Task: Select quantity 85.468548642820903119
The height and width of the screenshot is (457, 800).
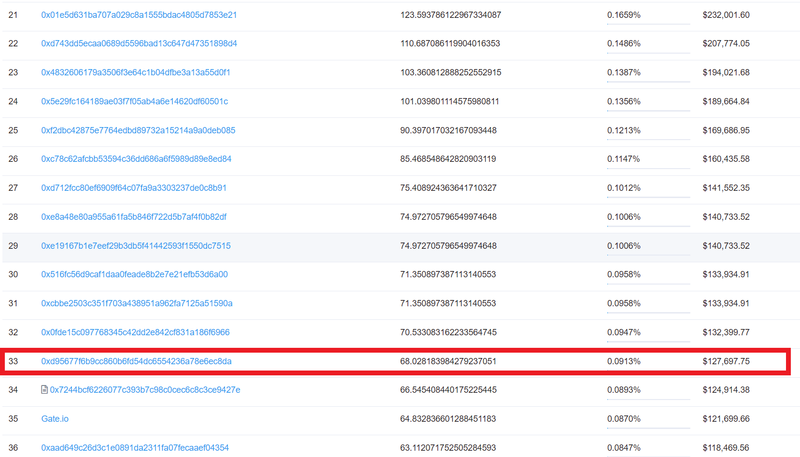Action: coord(448,159)
